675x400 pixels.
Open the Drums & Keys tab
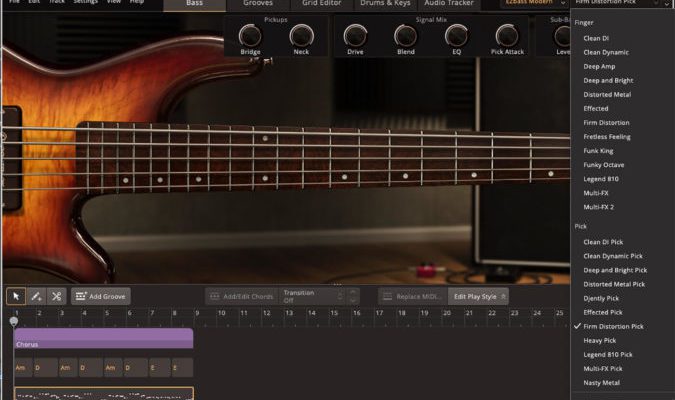[383, 4]
